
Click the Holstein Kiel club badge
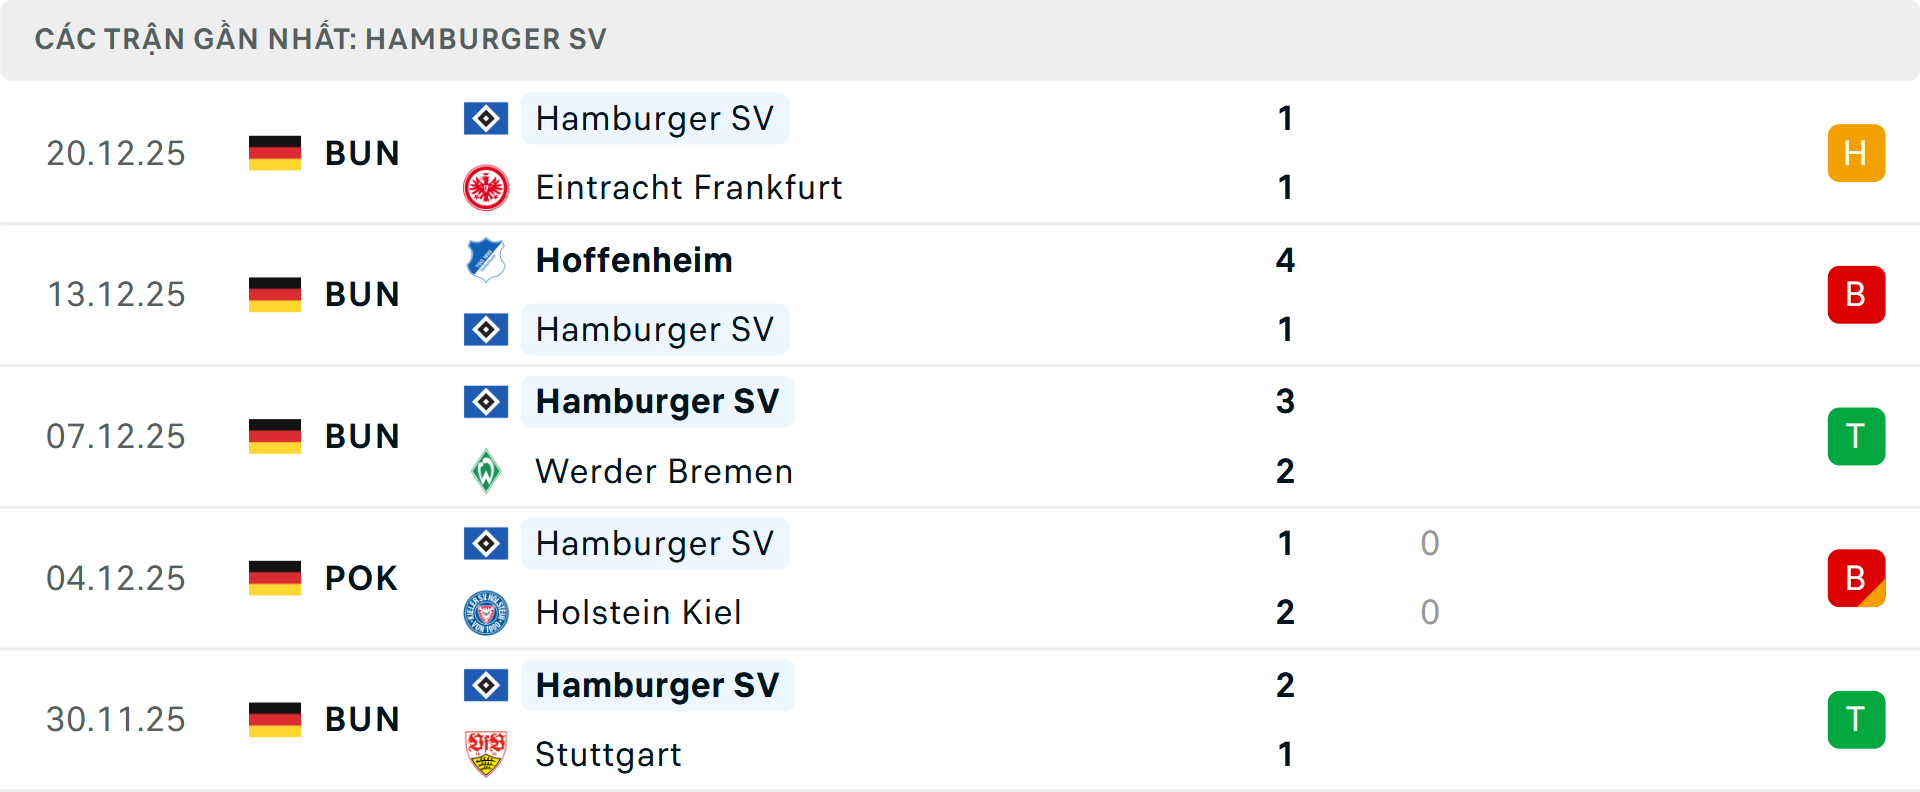point(486,613)
